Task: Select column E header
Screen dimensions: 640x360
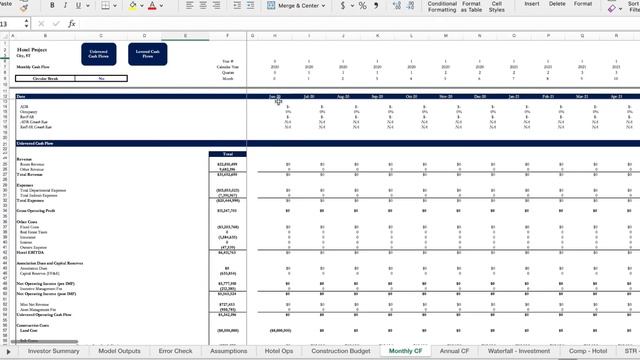Action: pyautogui.click(x=185, y=36)
